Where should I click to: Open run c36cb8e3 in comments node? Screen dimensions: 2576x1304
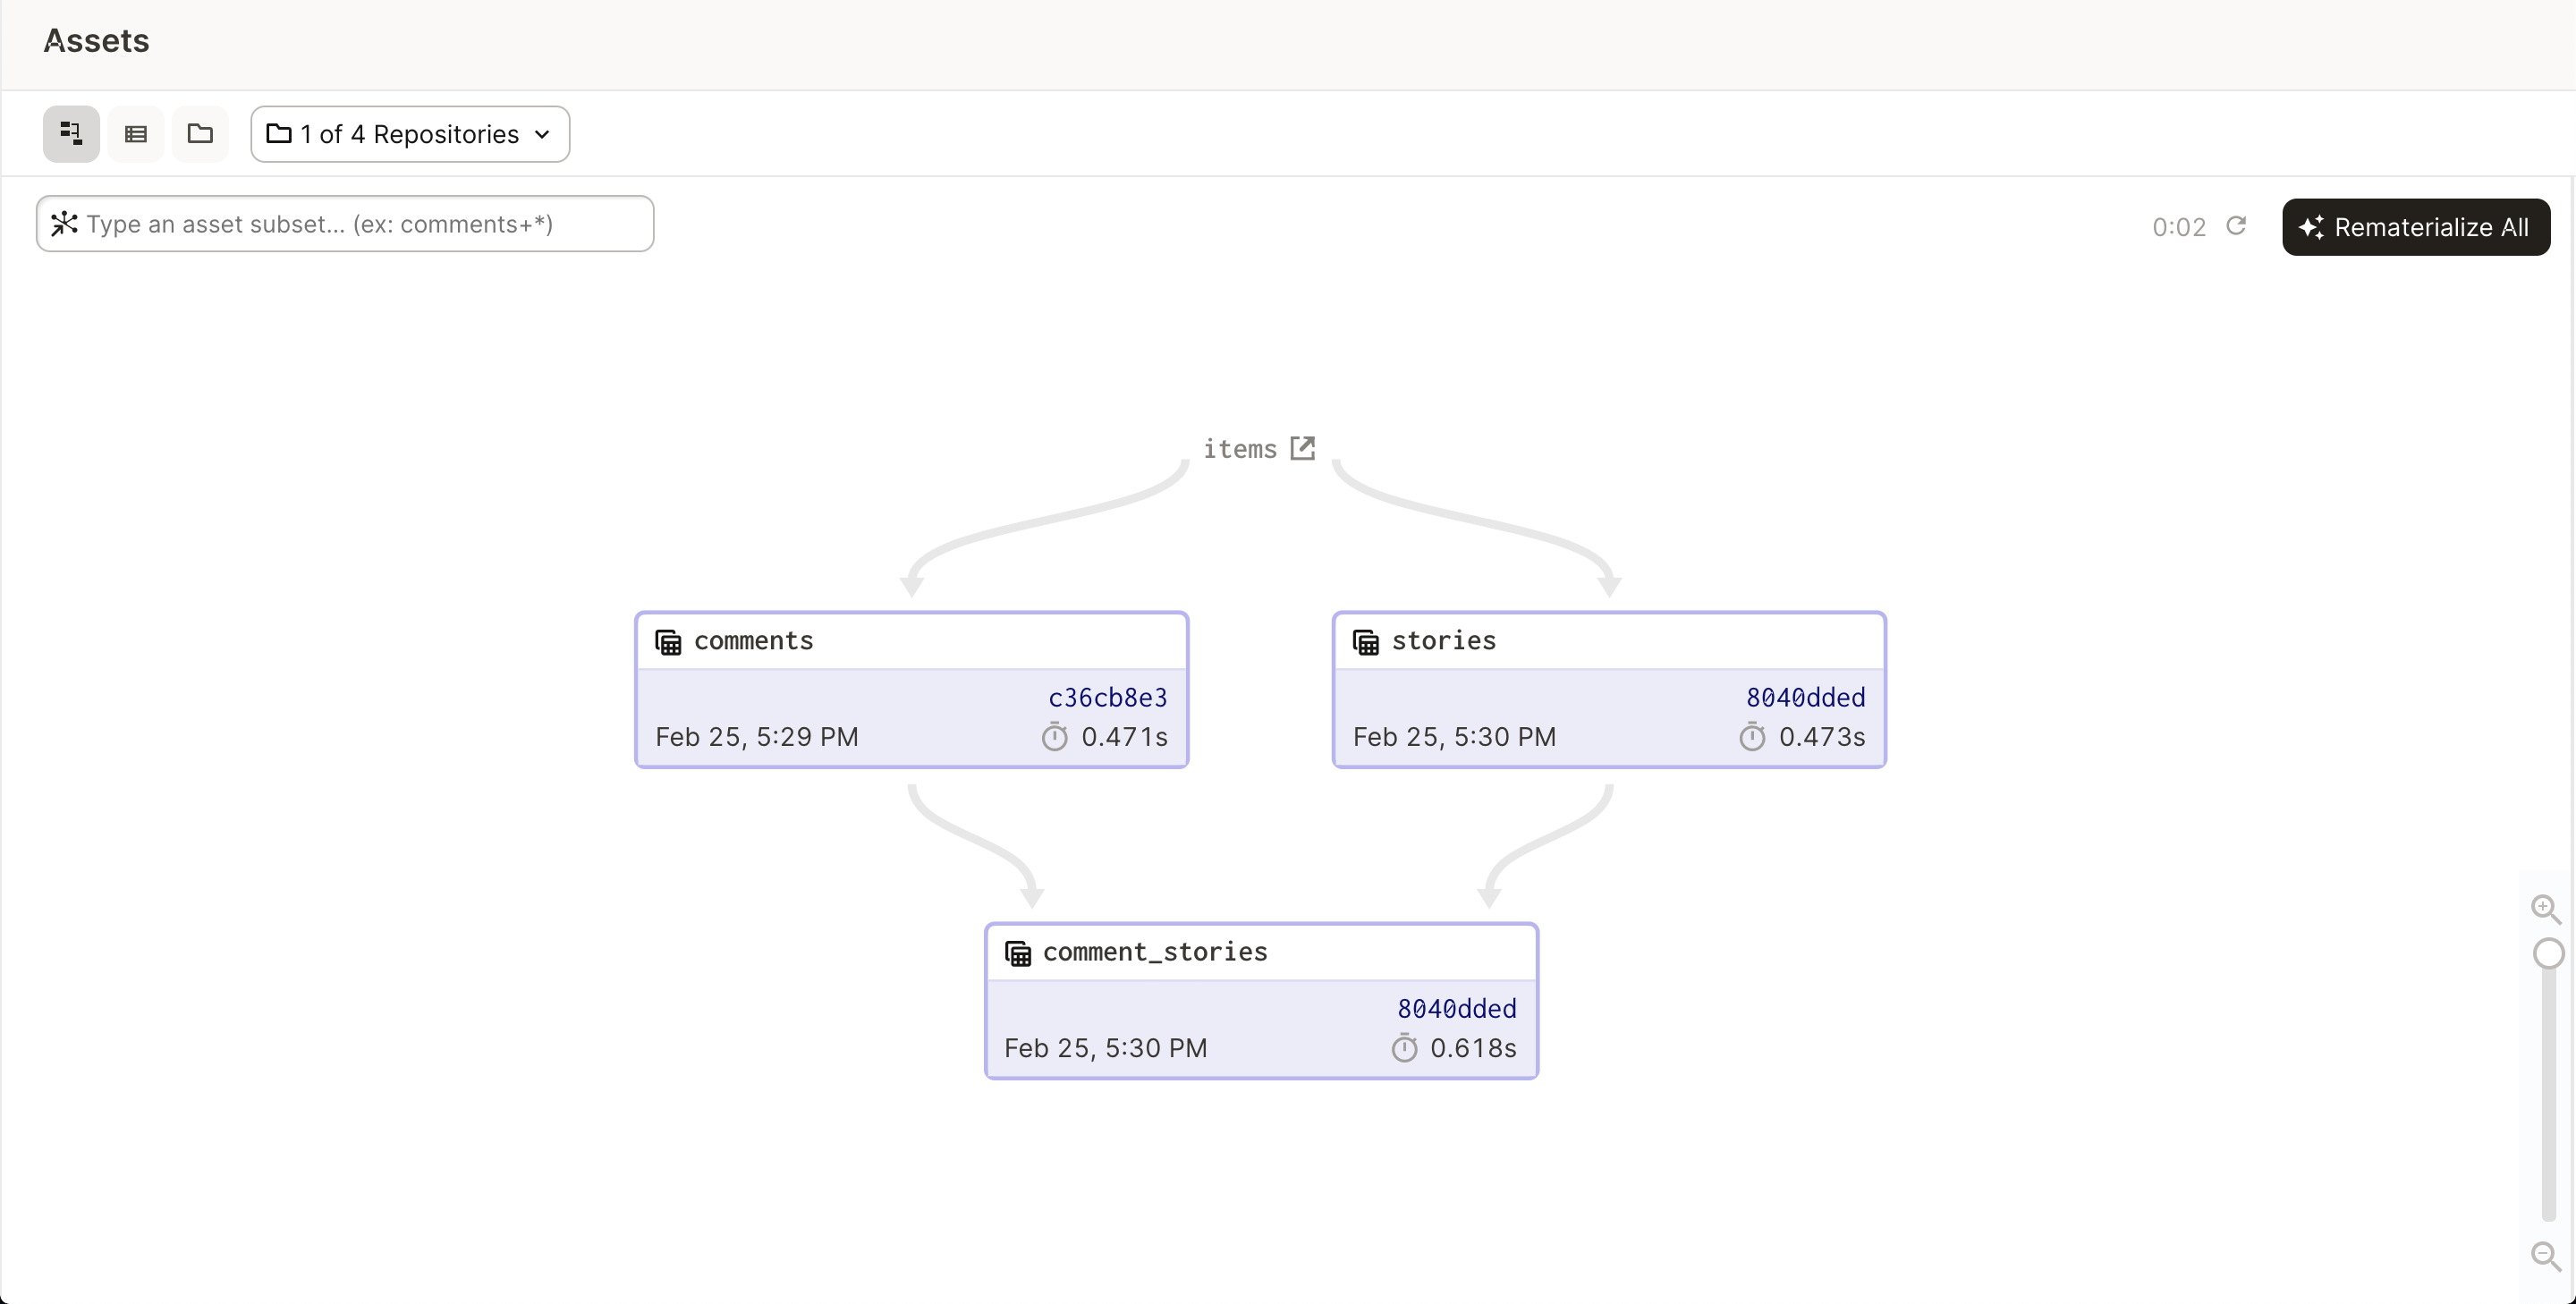tap(1108, 697)
